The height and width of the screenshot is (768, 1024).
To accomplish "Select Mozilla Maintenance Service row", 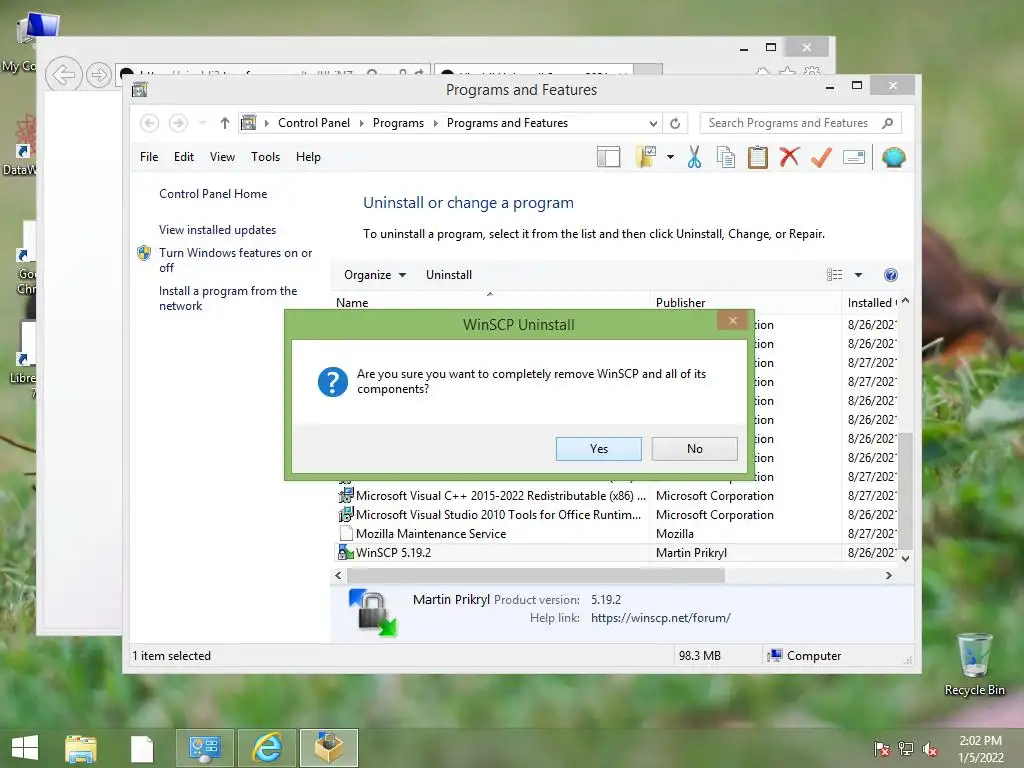I will 617,534.
